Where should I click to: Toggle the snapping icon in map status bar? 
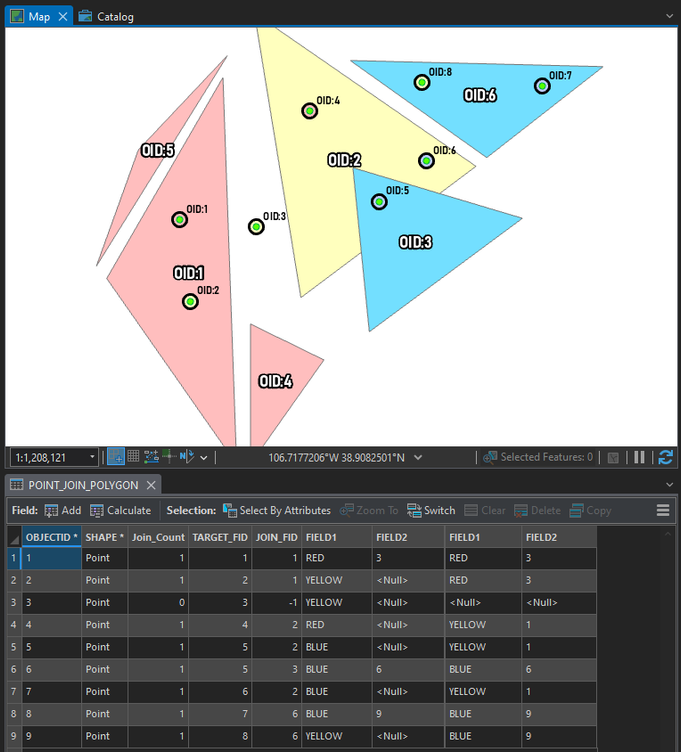[116, 457]
